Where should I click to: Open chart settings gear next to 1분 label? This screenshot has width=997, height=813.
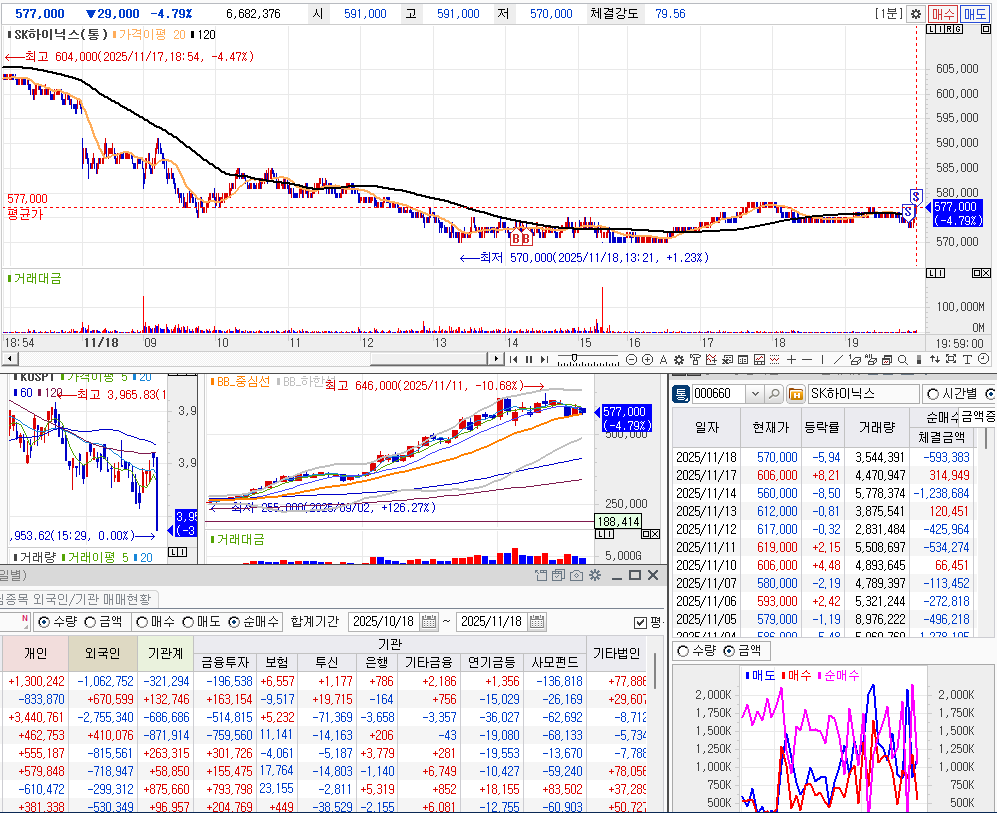point(916,13)
